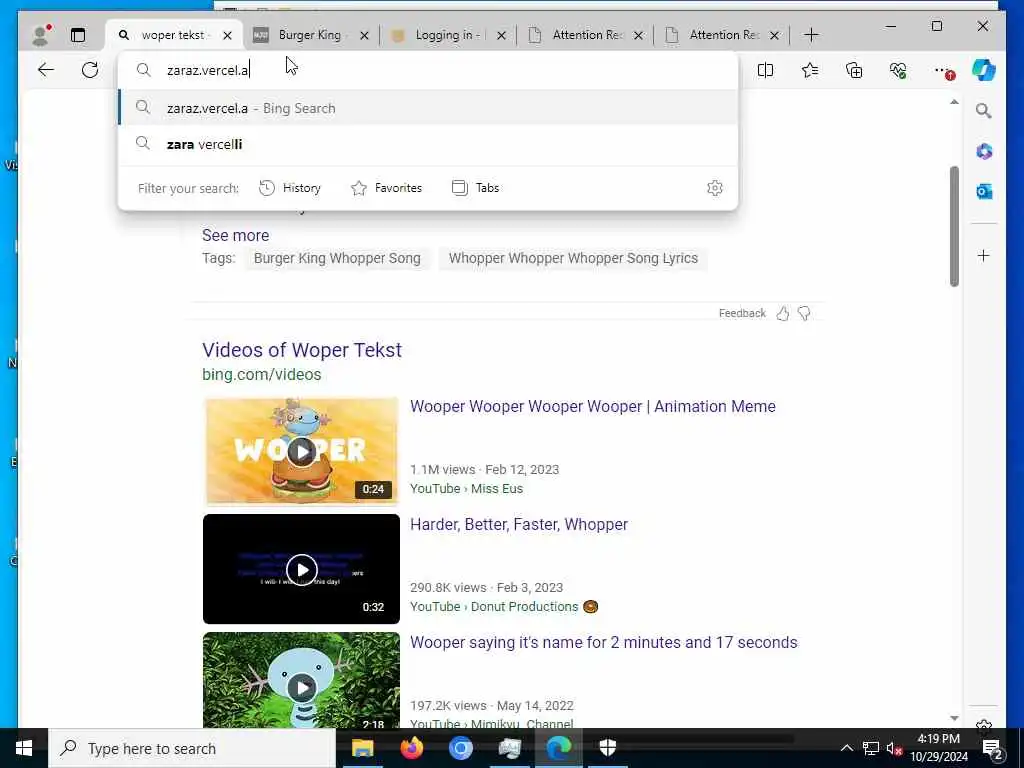Select zara vercelli suggestion
The height and width of the screenshot is (768, 1024).
click(428, 144)
